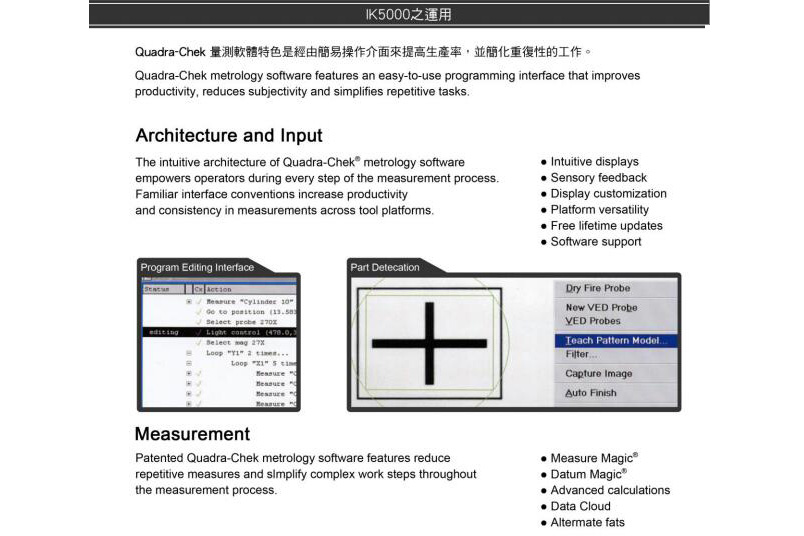Select the Measure "Cylinder 10" program step

(x=250, y=302)
